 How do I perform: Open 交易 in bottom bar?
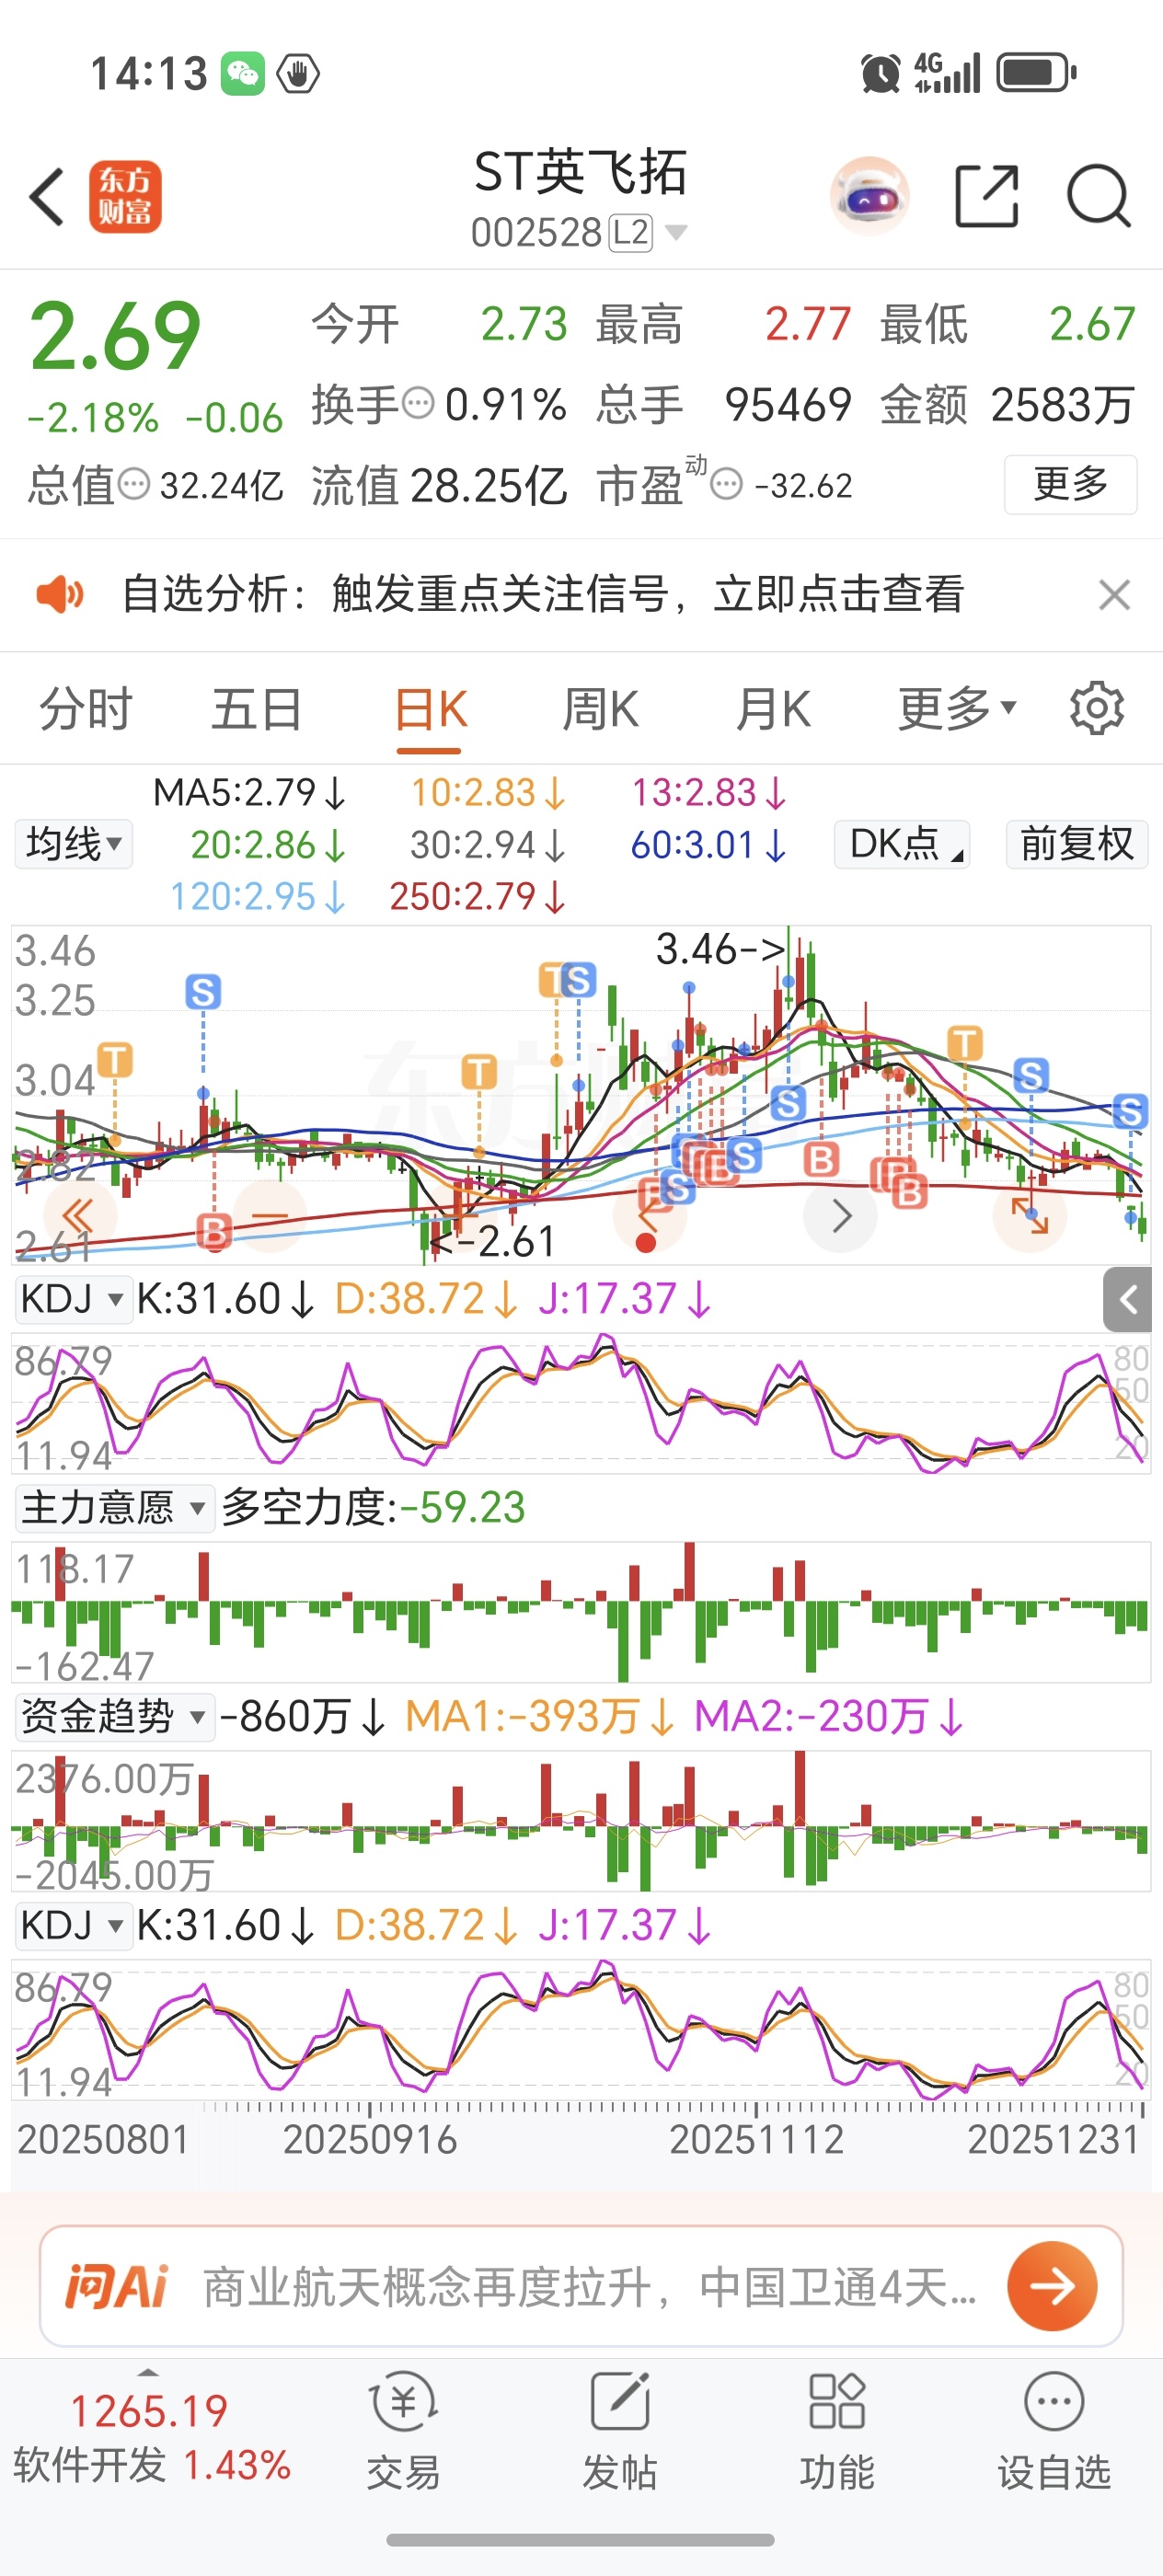pos(403,2430)
